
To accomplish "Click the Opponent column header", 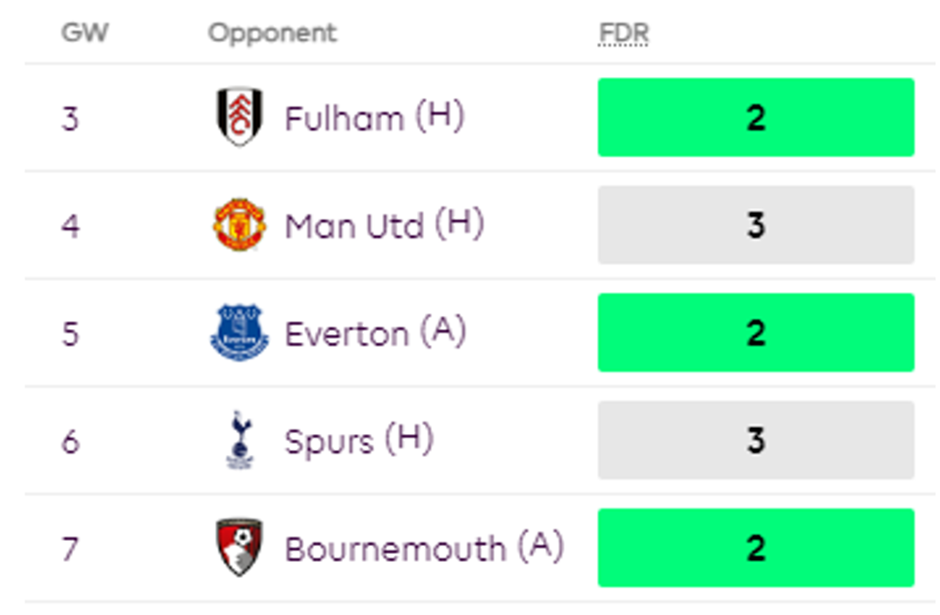I will click(272, 33).
